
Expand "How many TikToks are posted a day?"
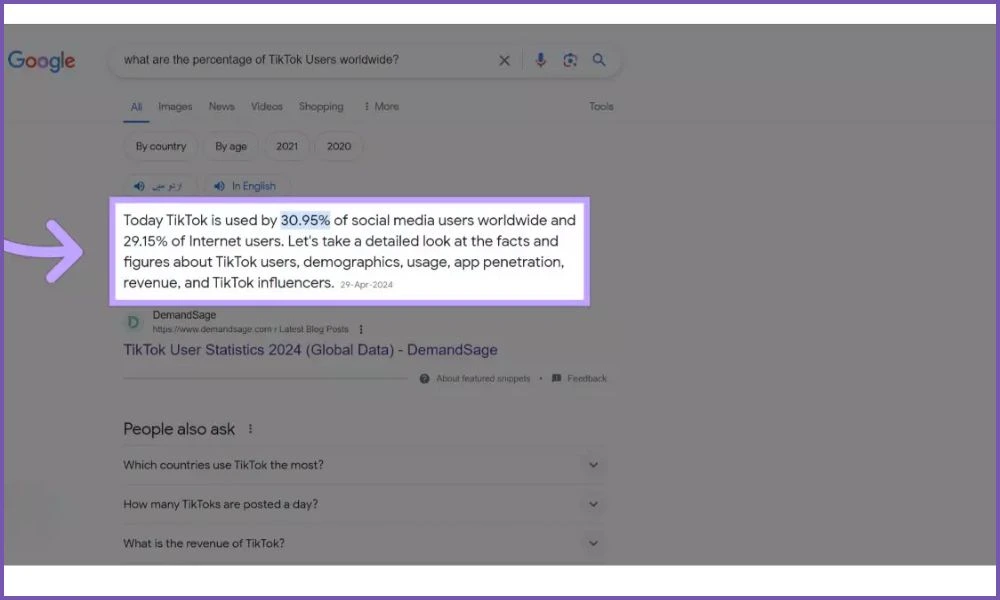point(593,504)
